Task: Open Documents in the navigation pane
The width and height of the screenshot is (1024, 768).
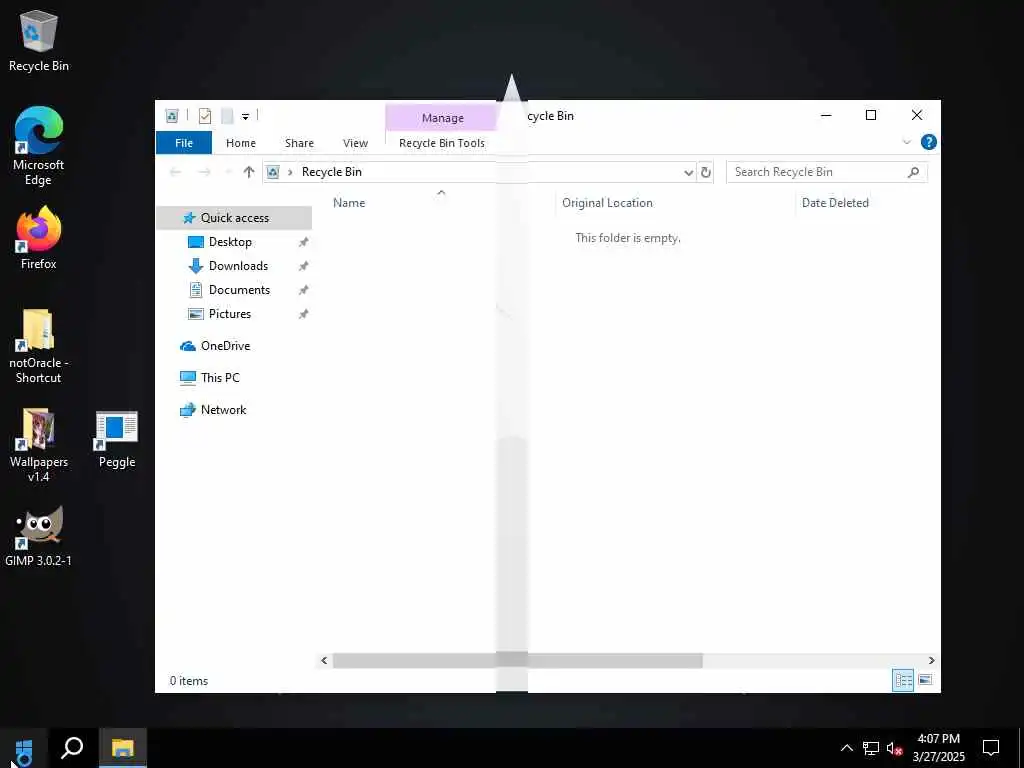Action: point(239,290)
